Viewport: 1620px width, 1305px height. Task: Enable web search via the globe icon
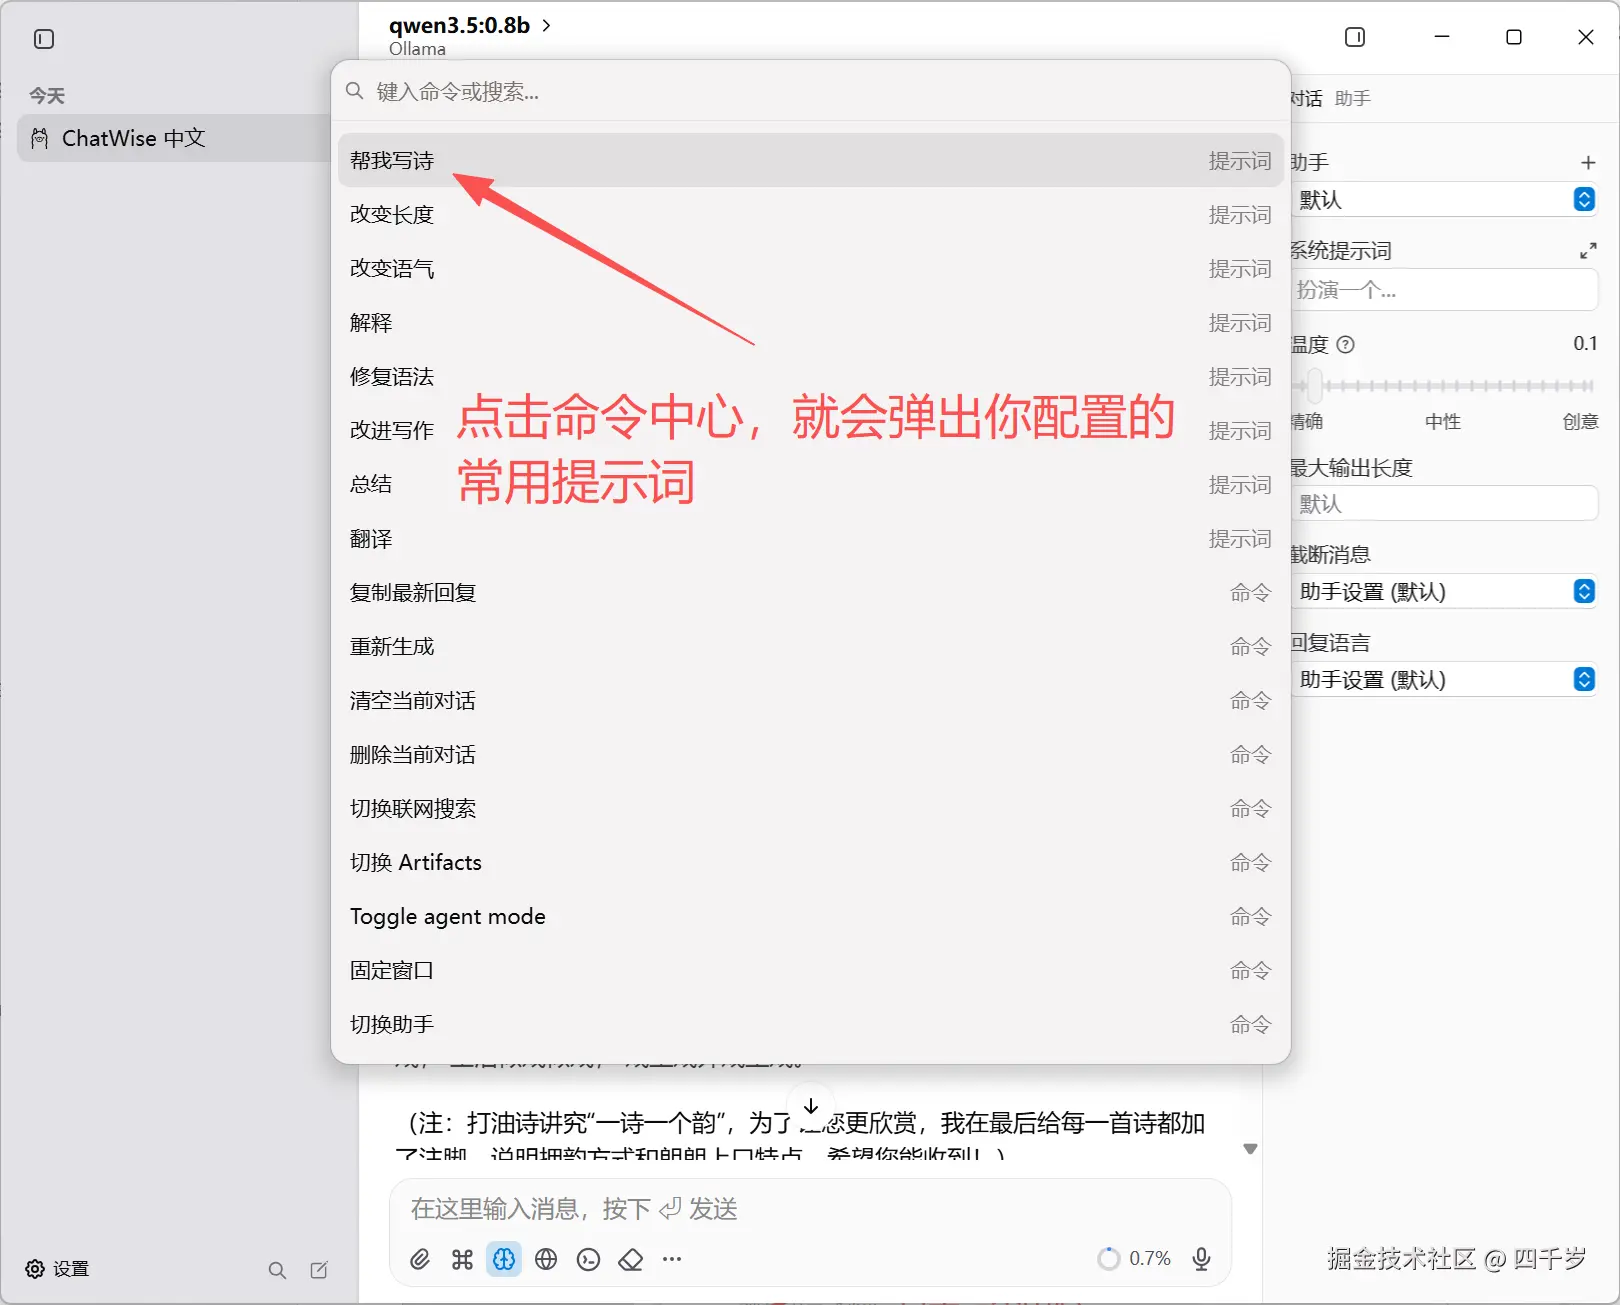[x=546, y=1259]
